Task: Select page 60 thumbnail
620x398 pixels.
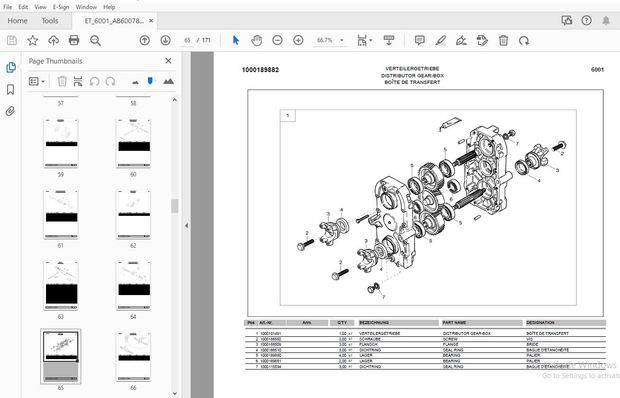Action: (x=133, y=143)
